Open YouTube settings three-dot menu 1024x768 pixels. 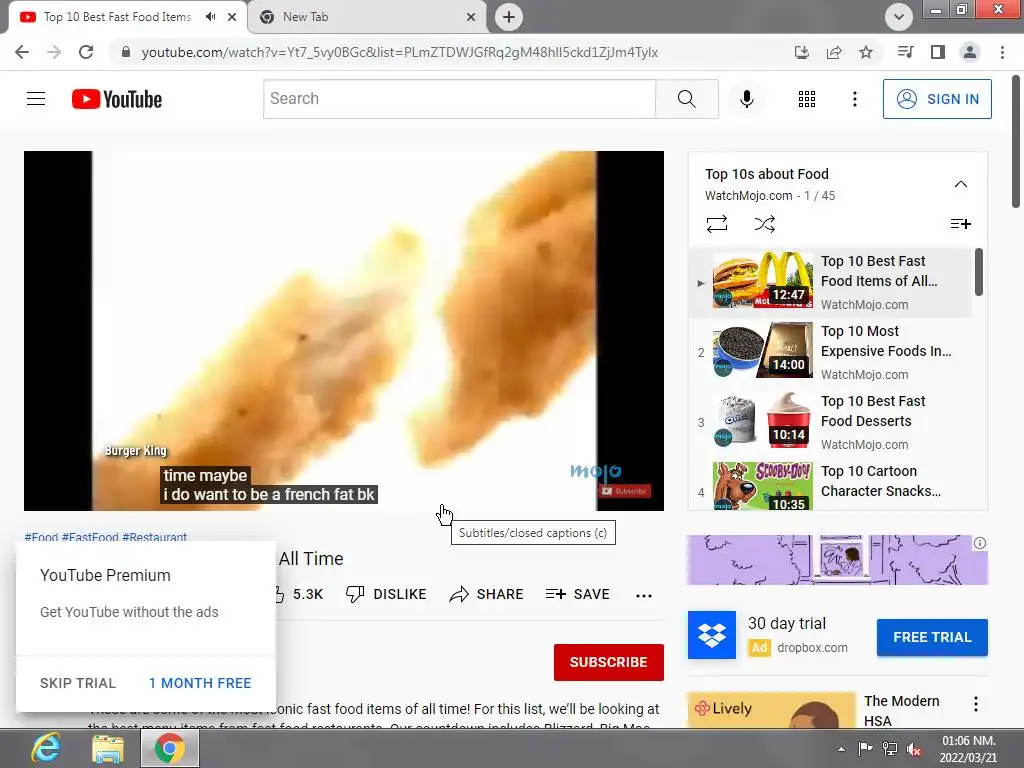point(854,99)
